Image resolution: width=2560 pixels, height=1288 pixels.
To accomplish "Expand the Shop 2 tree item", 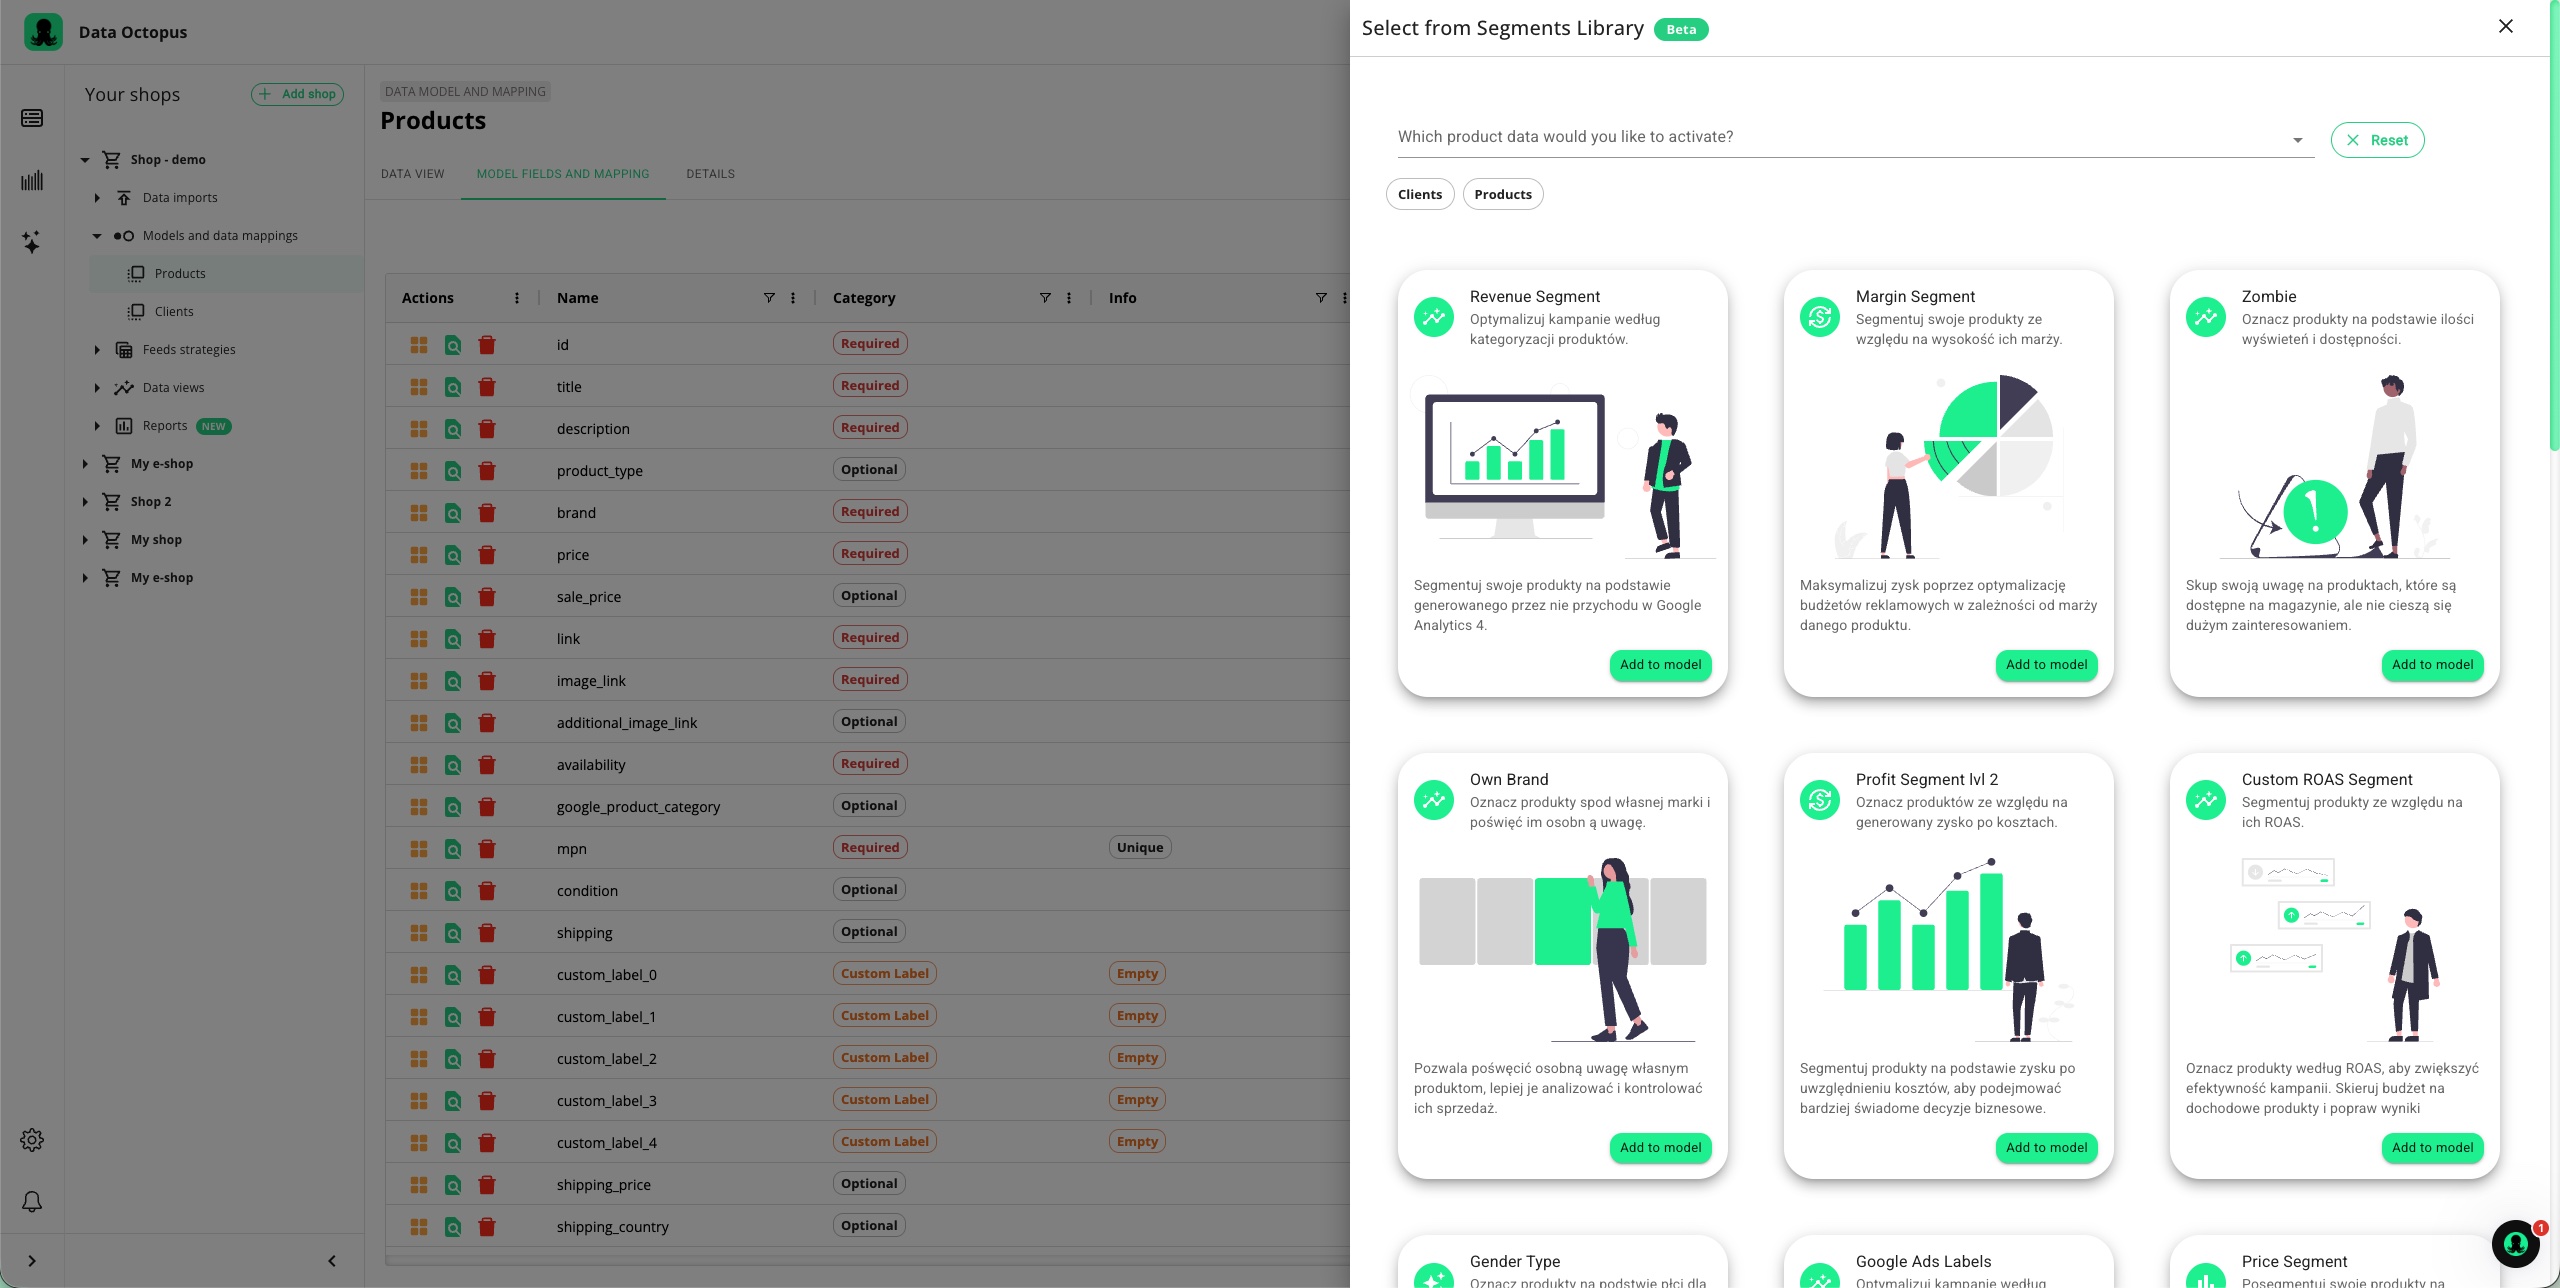I will 85,502.
